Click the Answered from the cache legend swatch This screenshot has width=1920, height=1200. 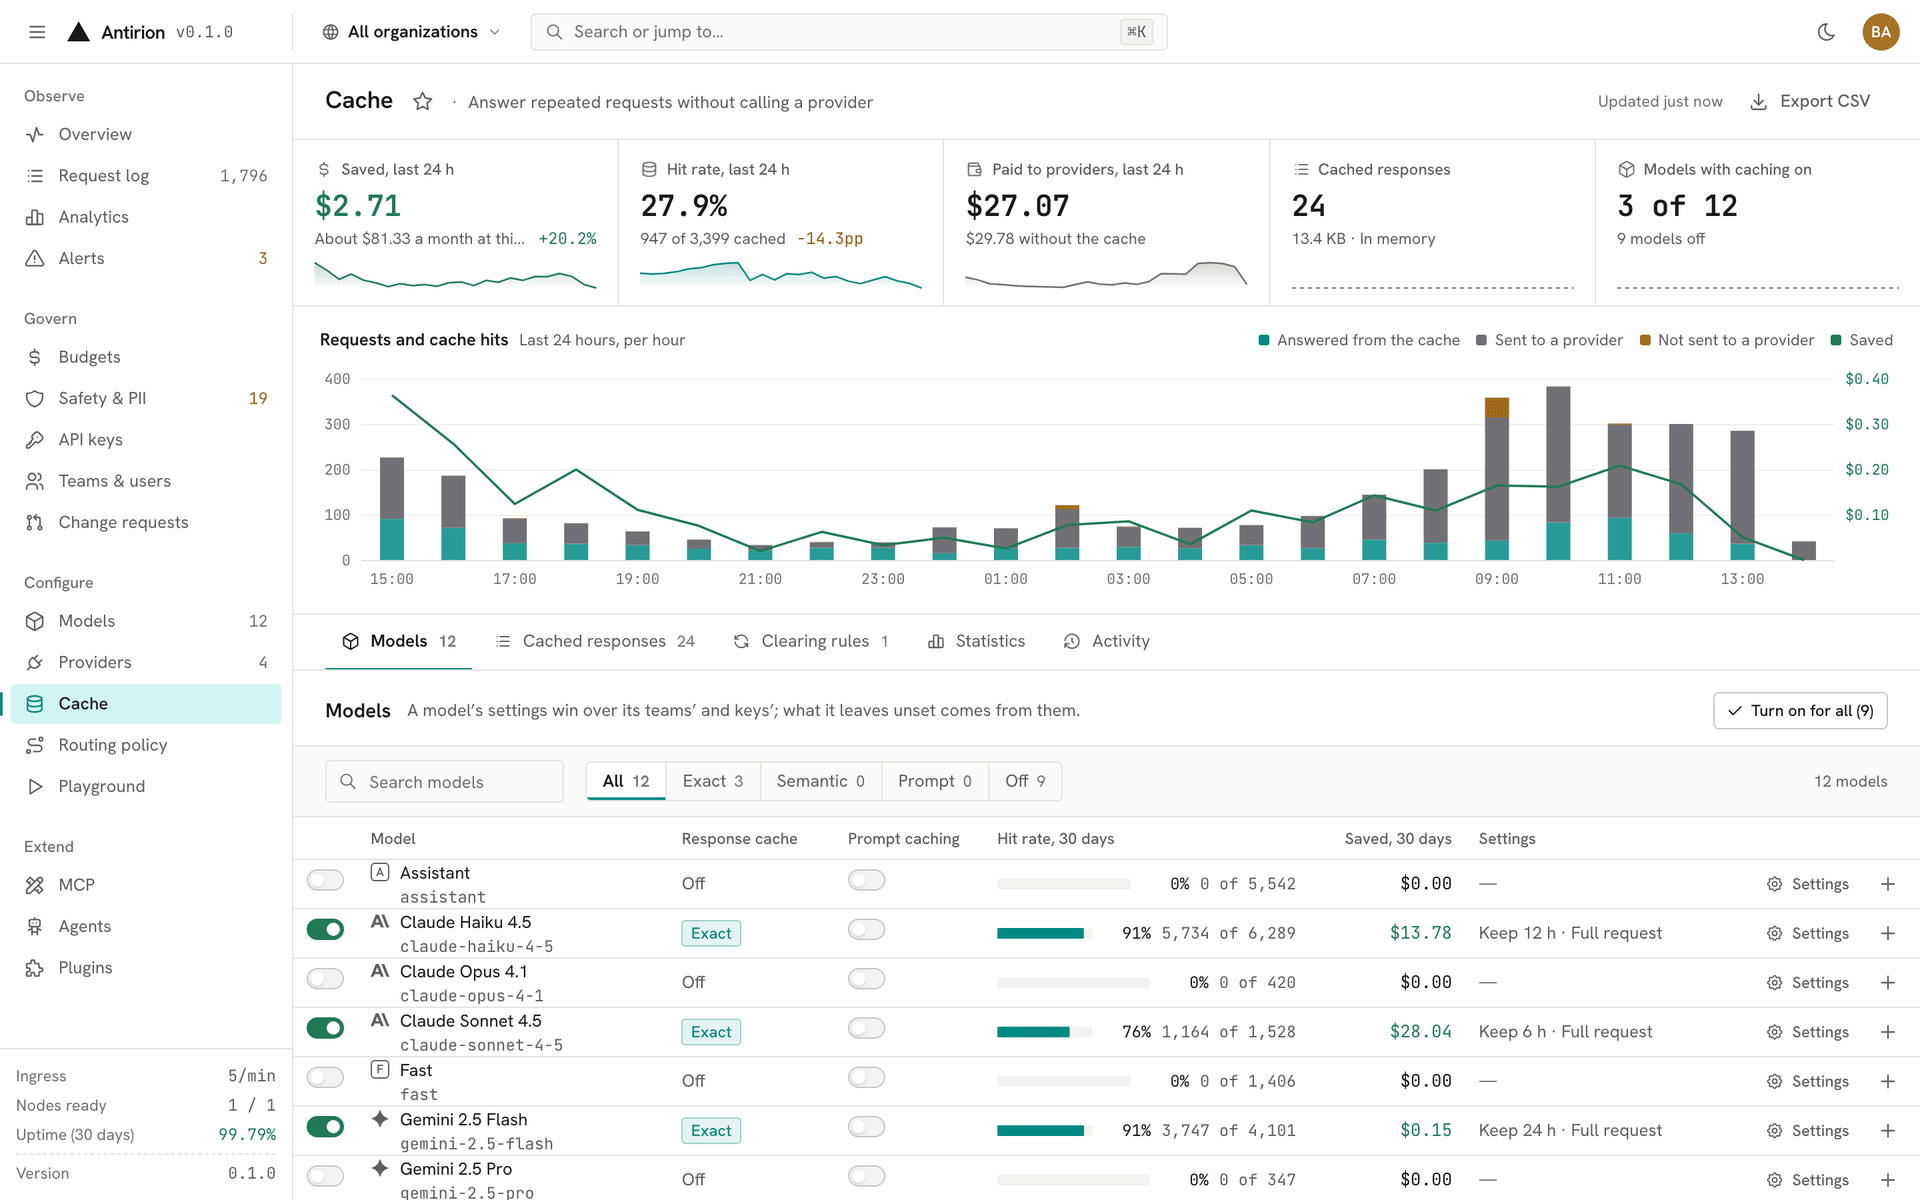point(1264,340)
